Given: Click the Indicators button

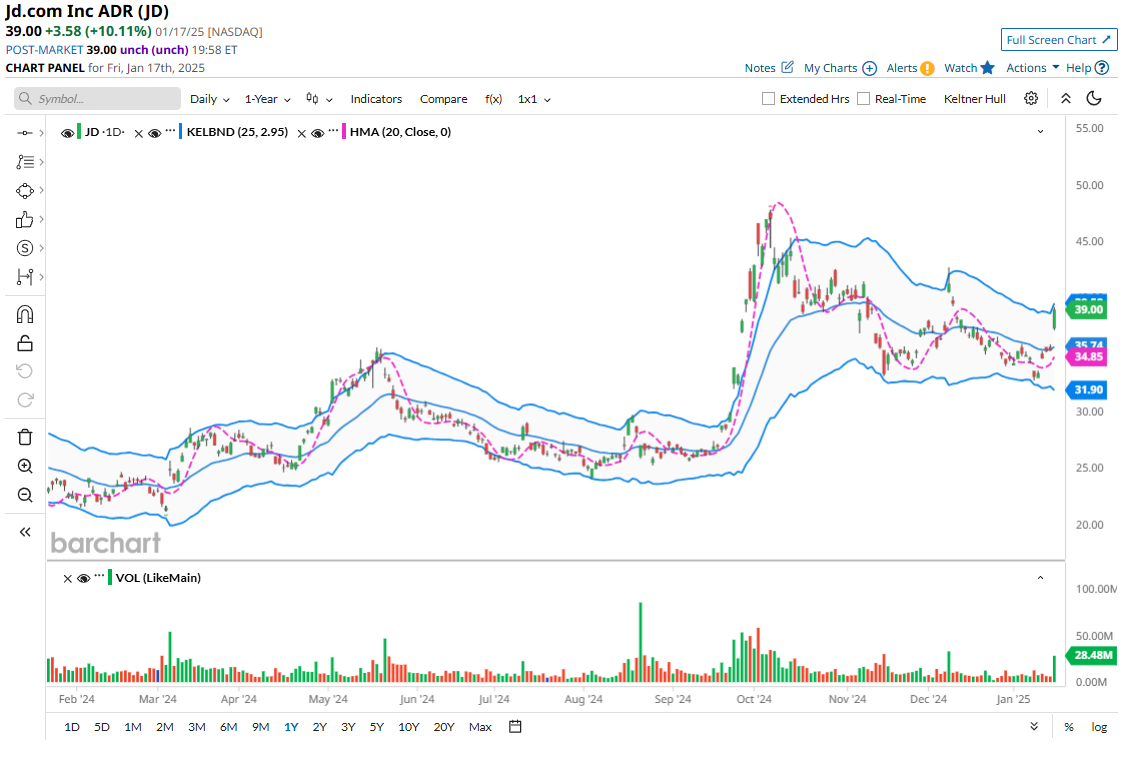Looking at the screenshot, I should click(376, 99).
